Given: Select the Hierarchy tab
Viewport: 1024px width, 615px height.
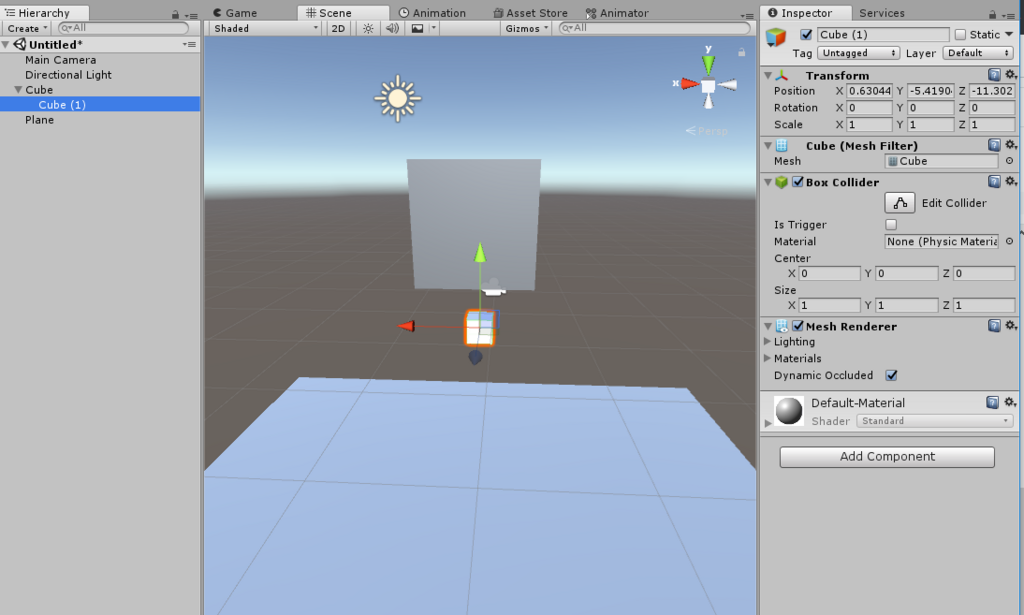Looking at the screenshot, I should click(x=44, y=12).
